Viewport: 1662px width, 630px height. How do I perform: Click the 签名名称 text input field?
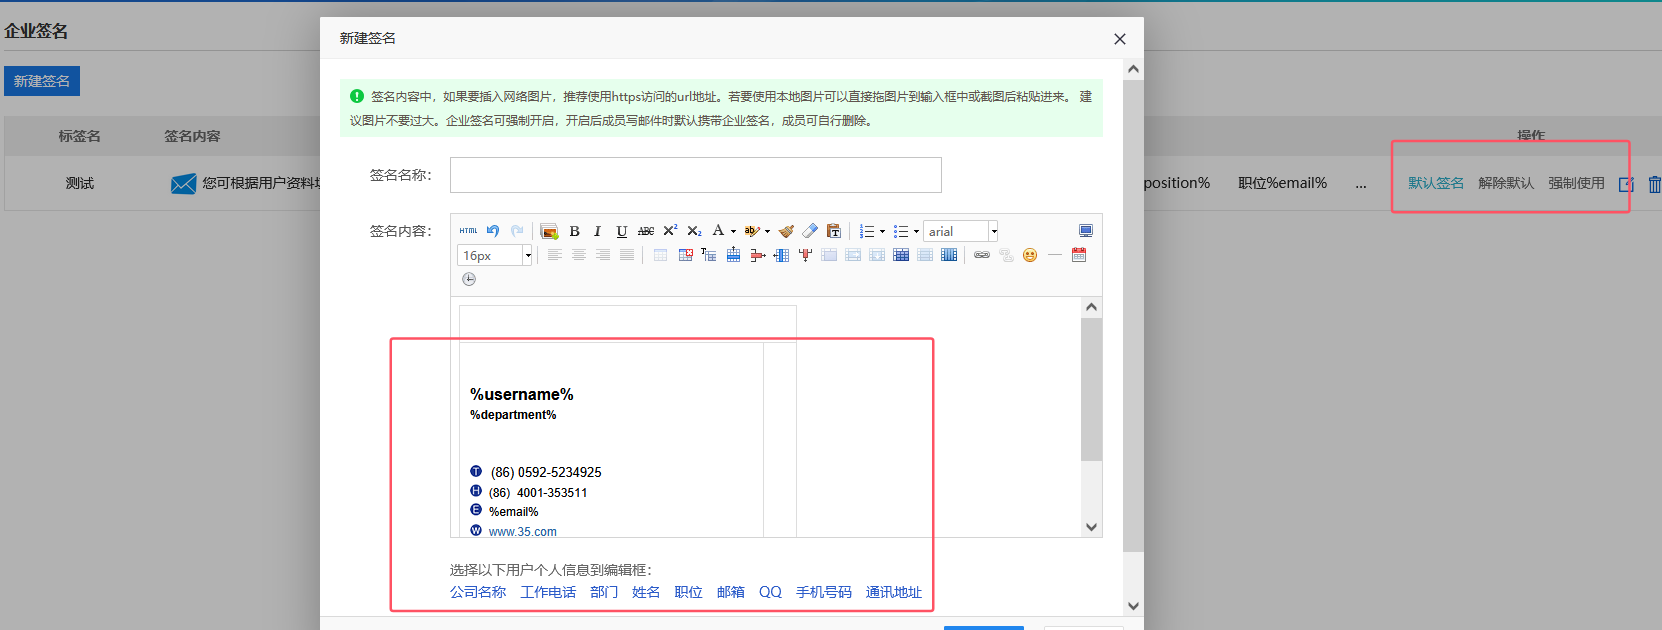[x=695, y=175]
